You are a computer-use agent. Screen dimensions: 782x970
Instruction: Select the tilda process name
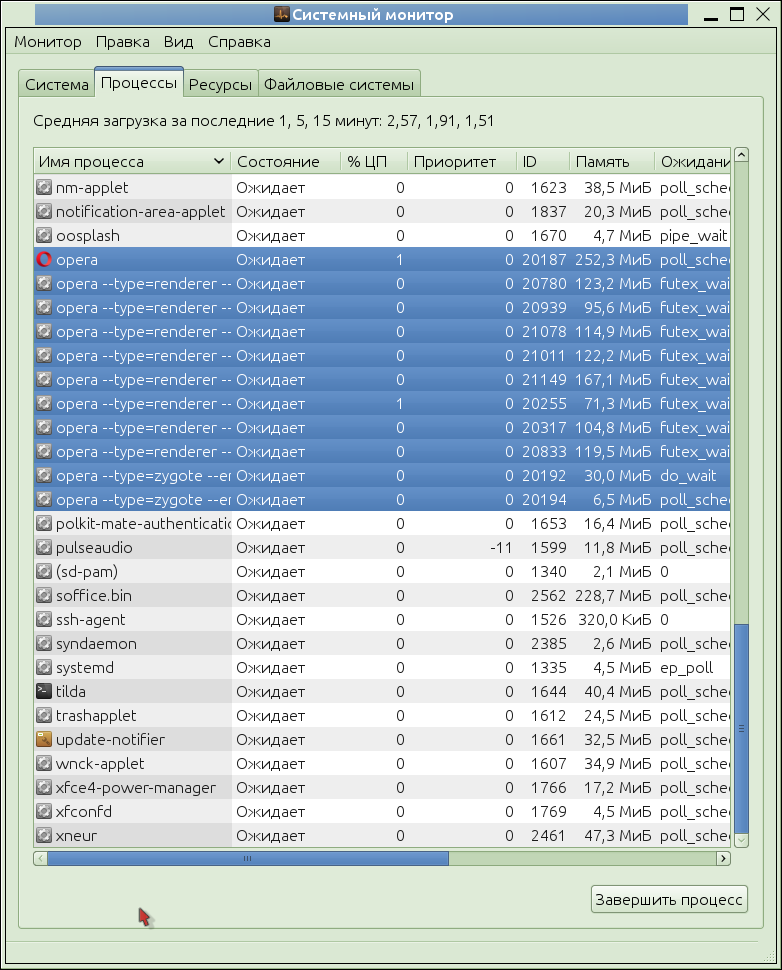pos(71,692)
